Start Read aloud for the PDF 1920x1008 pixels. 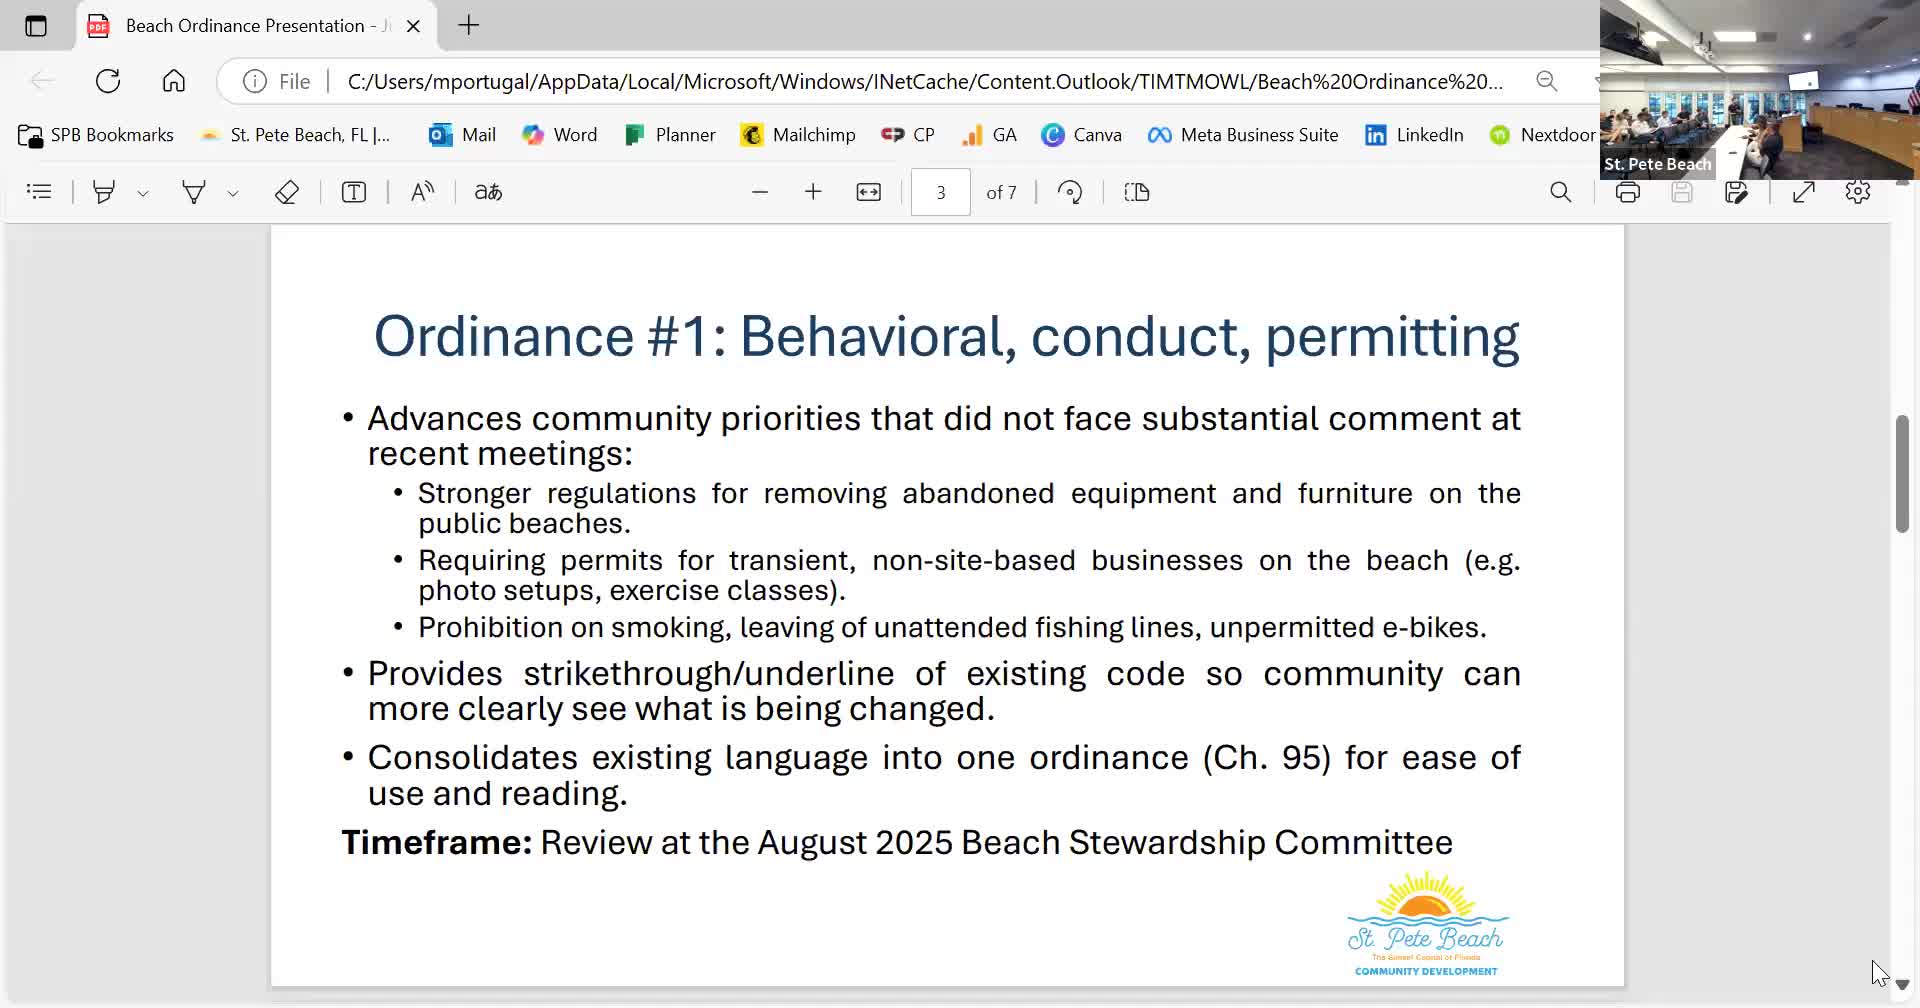(422, 192)
